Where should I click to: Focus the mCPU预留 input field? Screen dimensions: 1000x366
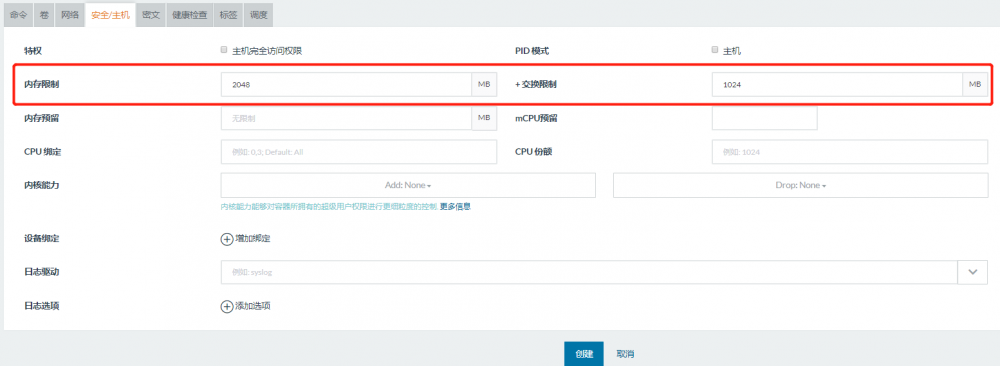point(764,118)
